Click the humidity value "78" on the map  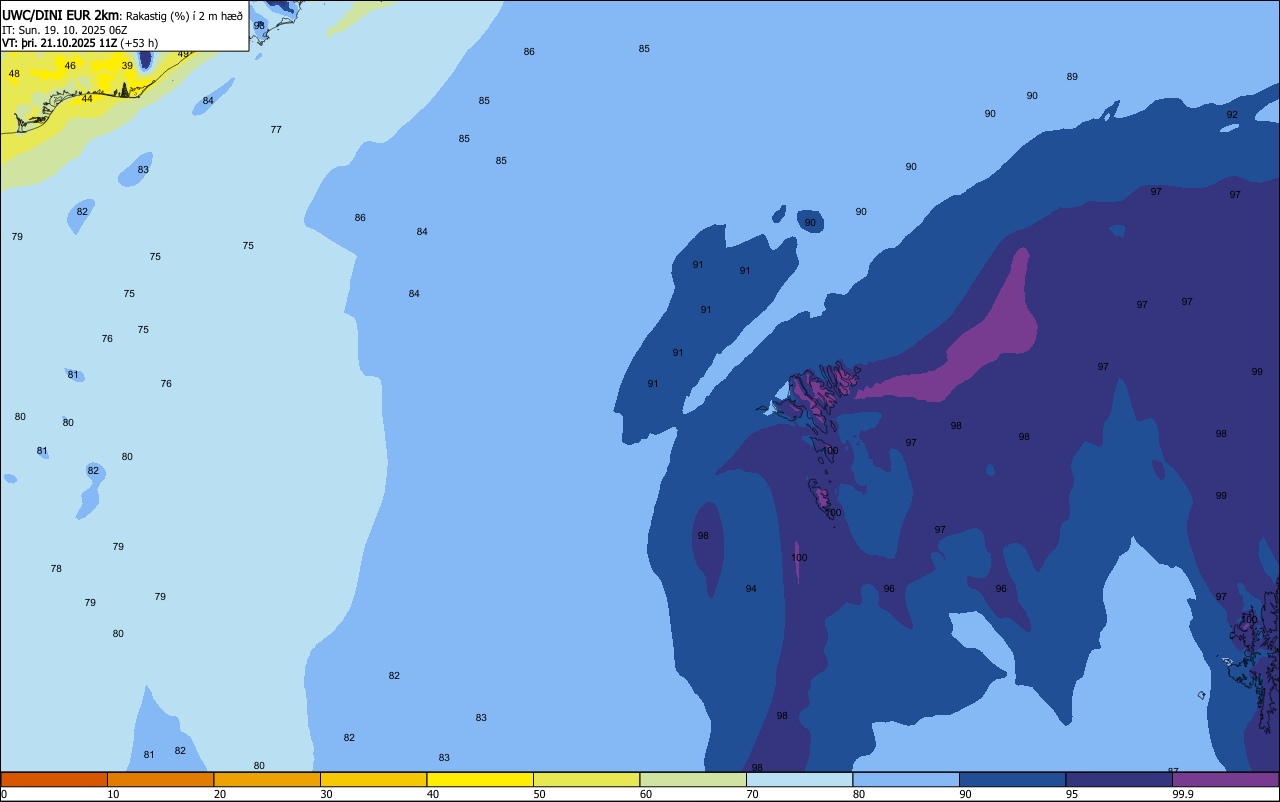(56, 569)
